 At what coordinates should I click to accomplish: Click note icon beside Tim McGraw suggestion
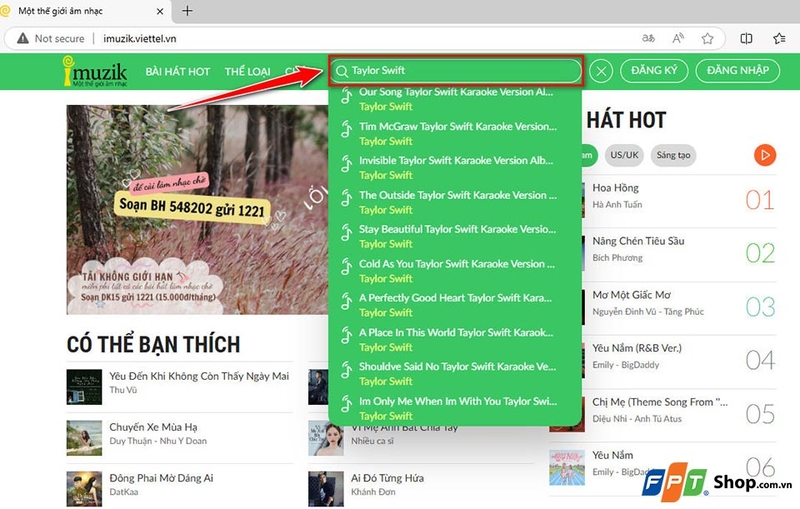pos(346,129)
